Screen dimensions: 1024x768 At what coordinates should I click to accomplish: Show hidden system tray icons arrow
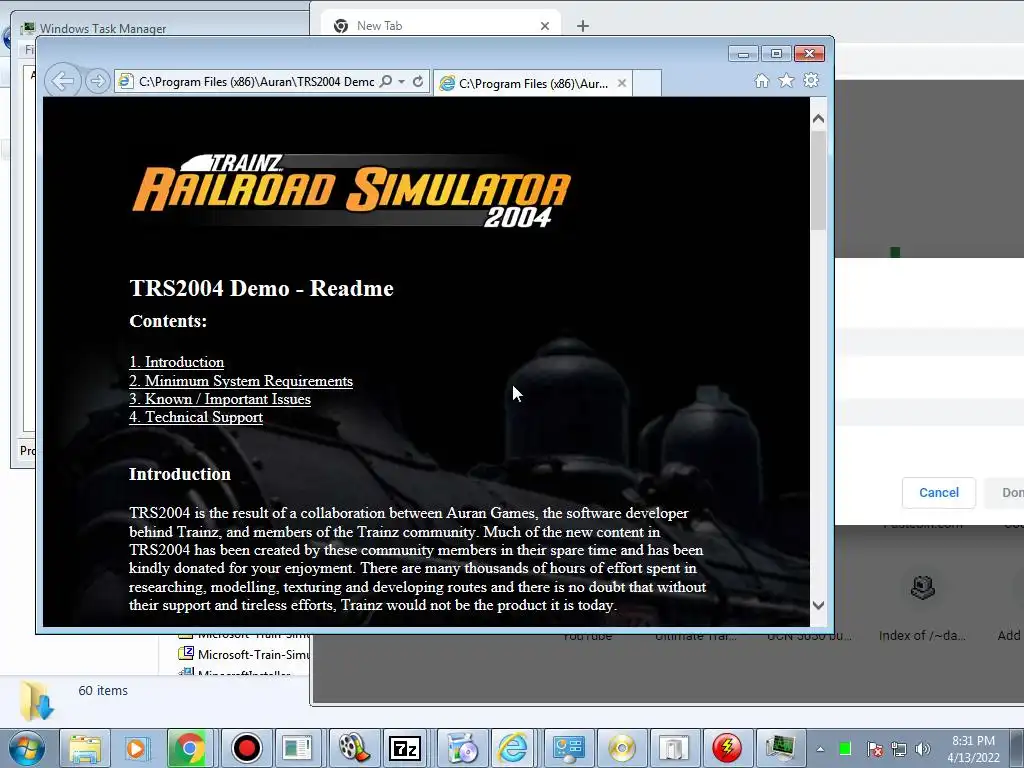point(820,749)
